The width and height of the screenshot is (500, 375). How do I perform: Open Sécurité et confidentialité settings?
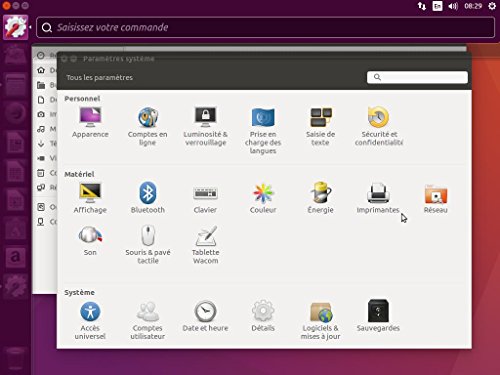(x=379, y=126)
